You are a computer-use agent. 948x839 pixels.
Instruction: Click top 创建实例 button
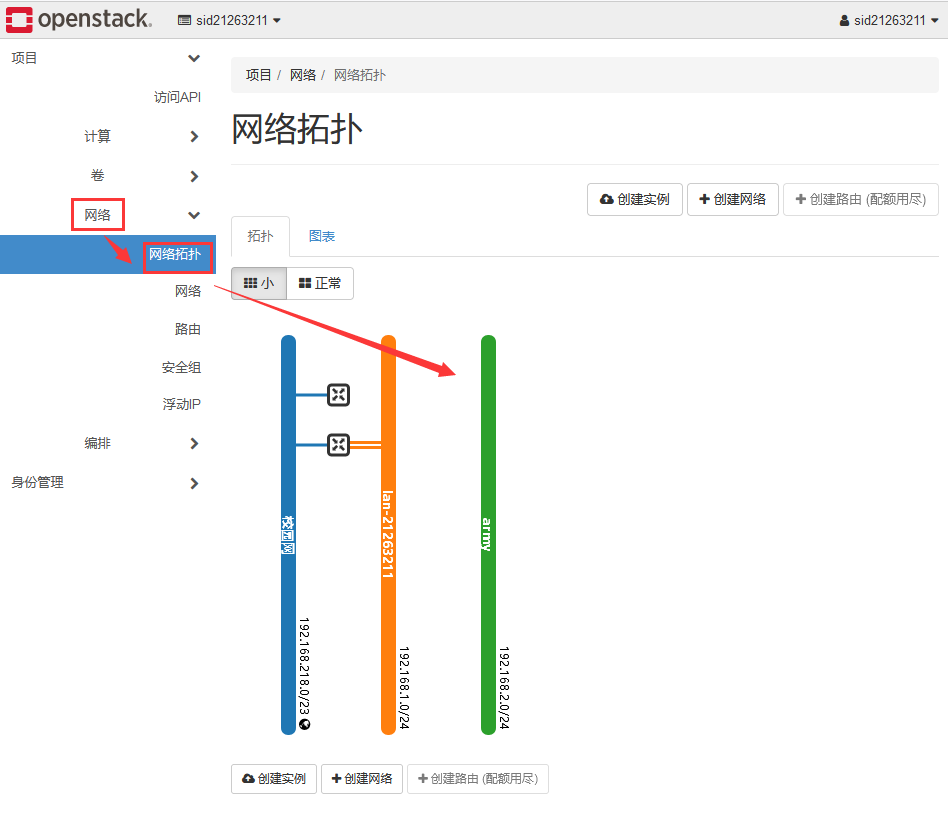634,199
